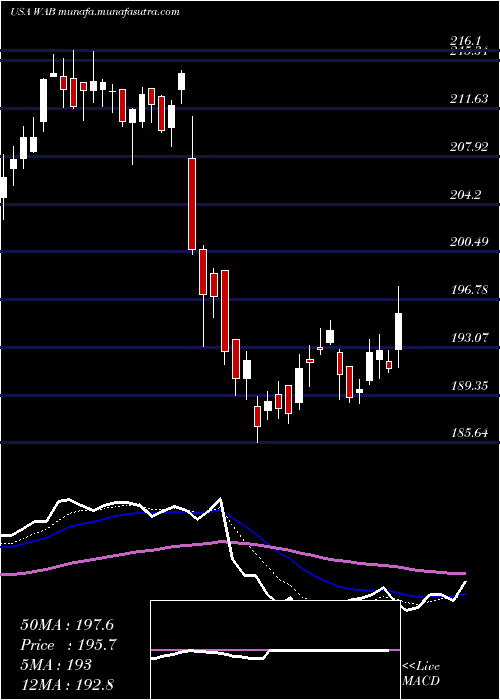500x700 pixels.
Task: Click the 185.64 price level label
Action: 469,433
